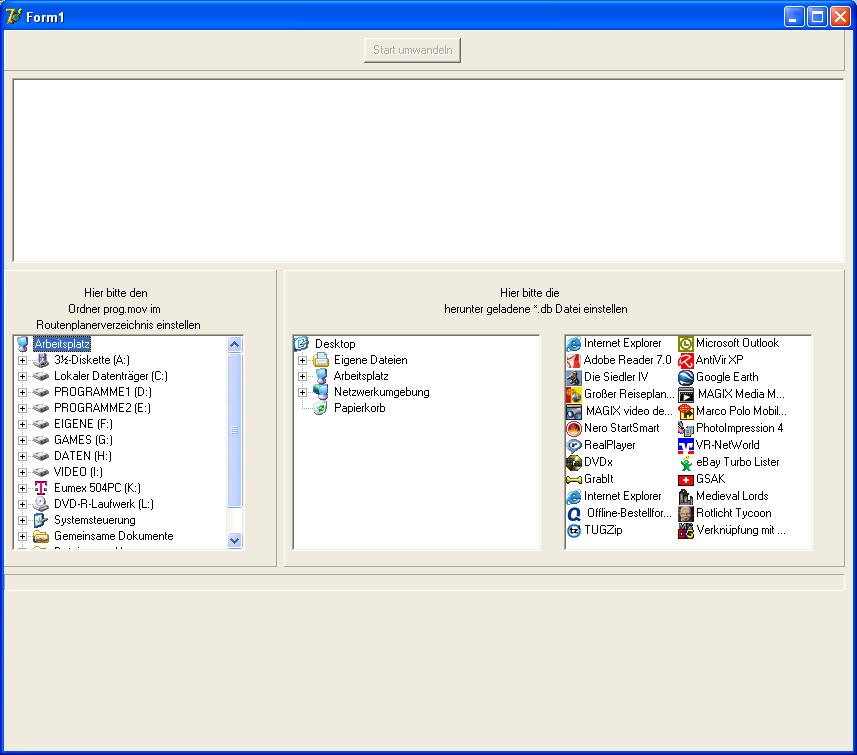Viewport: 857px width, 755px height.
Task: Select the Medieval Lords icon
Action: tap(686, 496)
